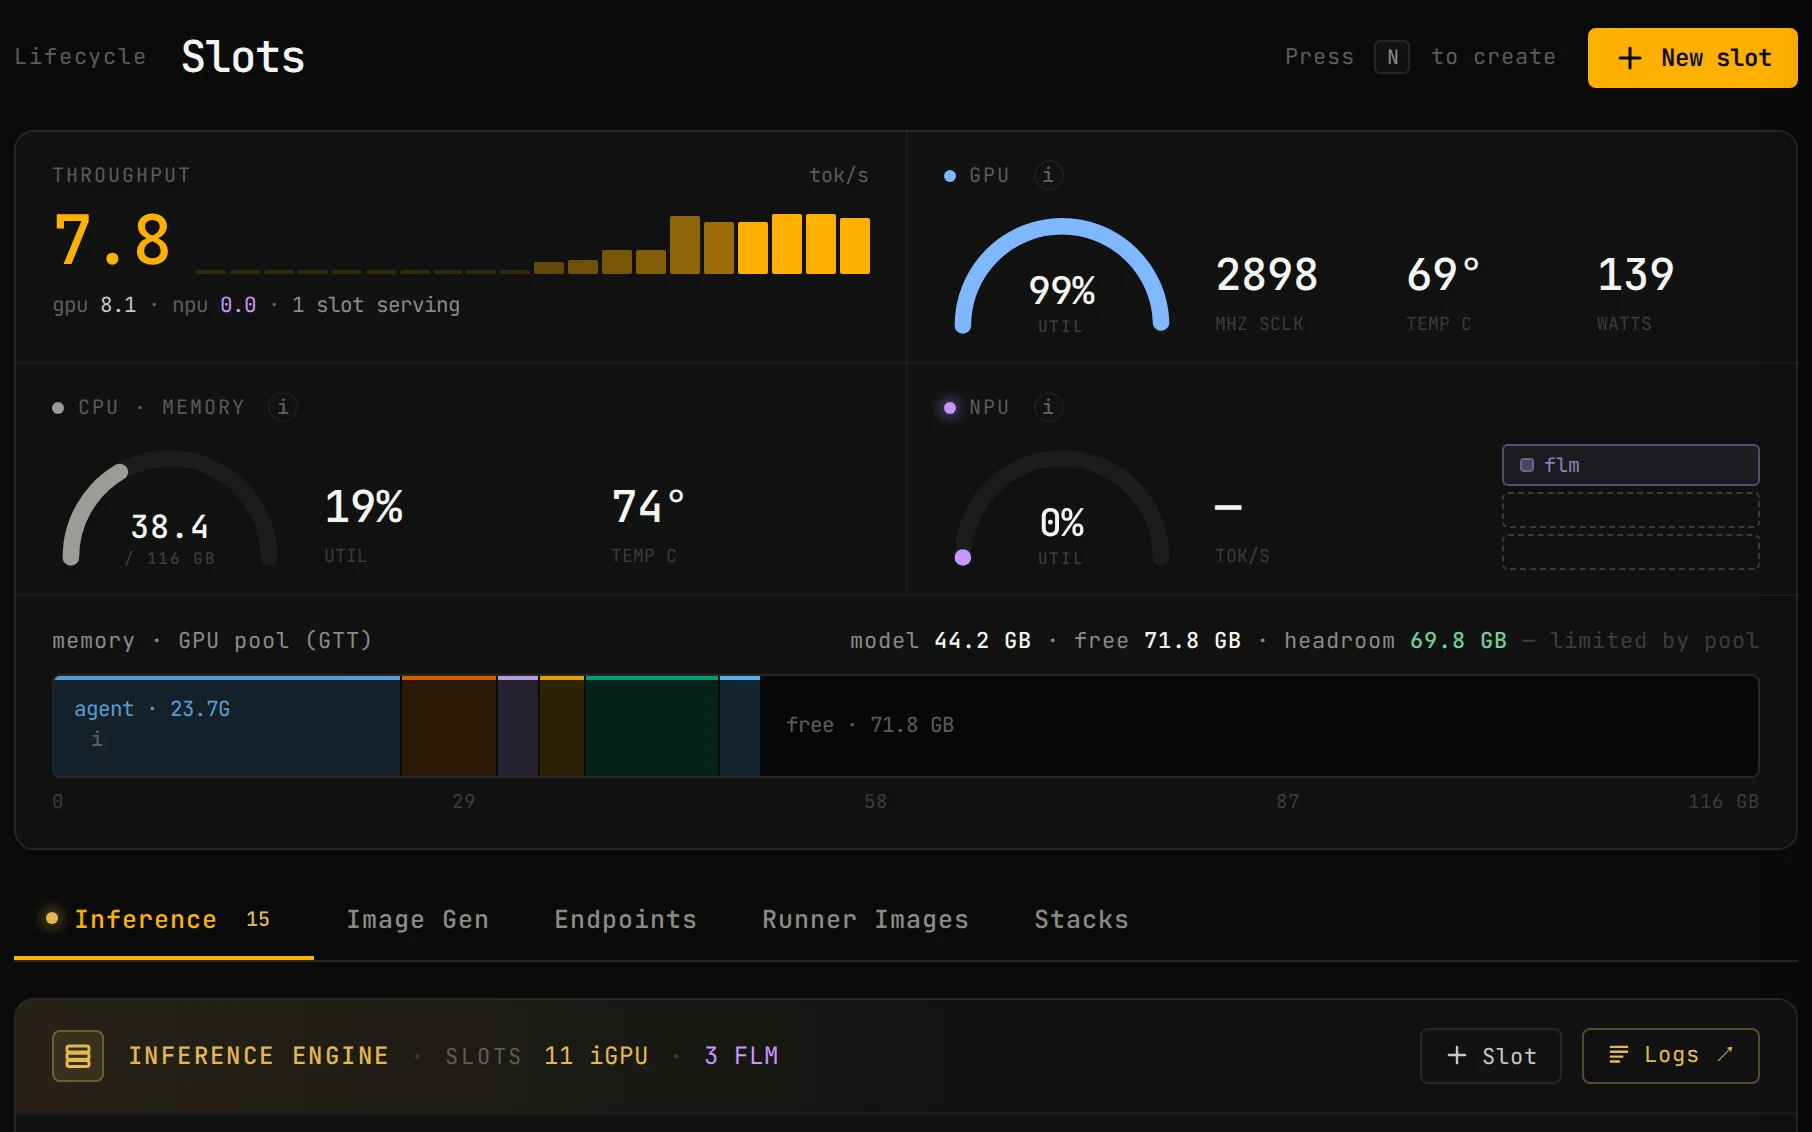
Task: Open the CPU · MEMORY info icon
Action: pyautogui.click(x=283, y=407)
